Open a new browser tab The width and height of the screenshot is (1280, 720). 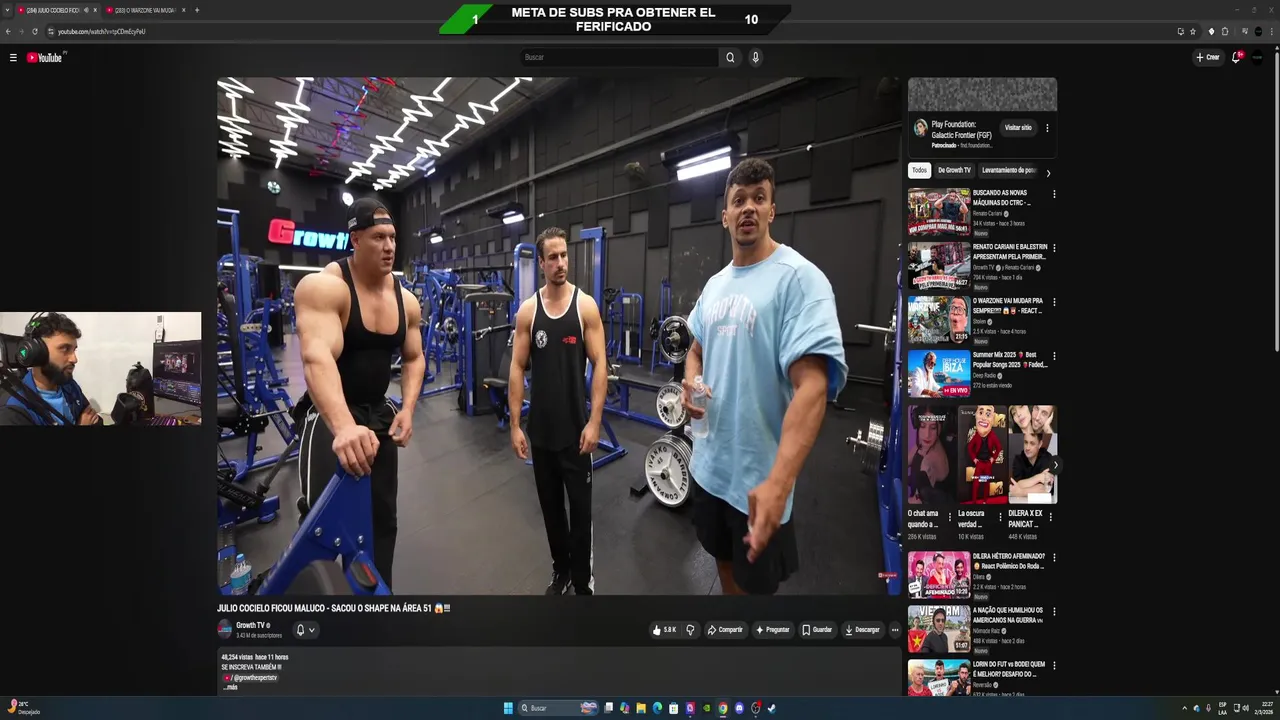[x=197, y=10]
